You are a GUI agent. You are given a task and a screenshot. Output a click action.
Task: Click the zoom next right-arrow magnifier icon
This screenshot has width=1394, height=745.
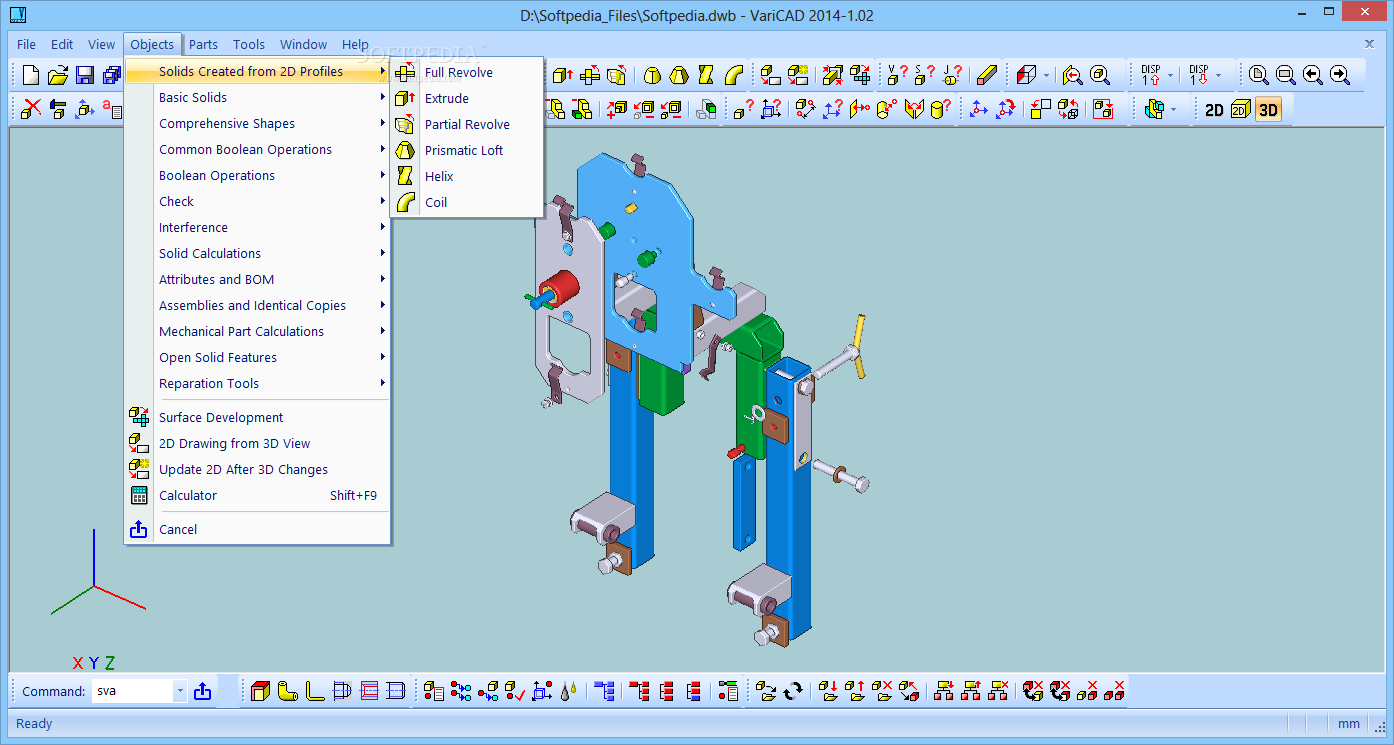pos(1340,75)
